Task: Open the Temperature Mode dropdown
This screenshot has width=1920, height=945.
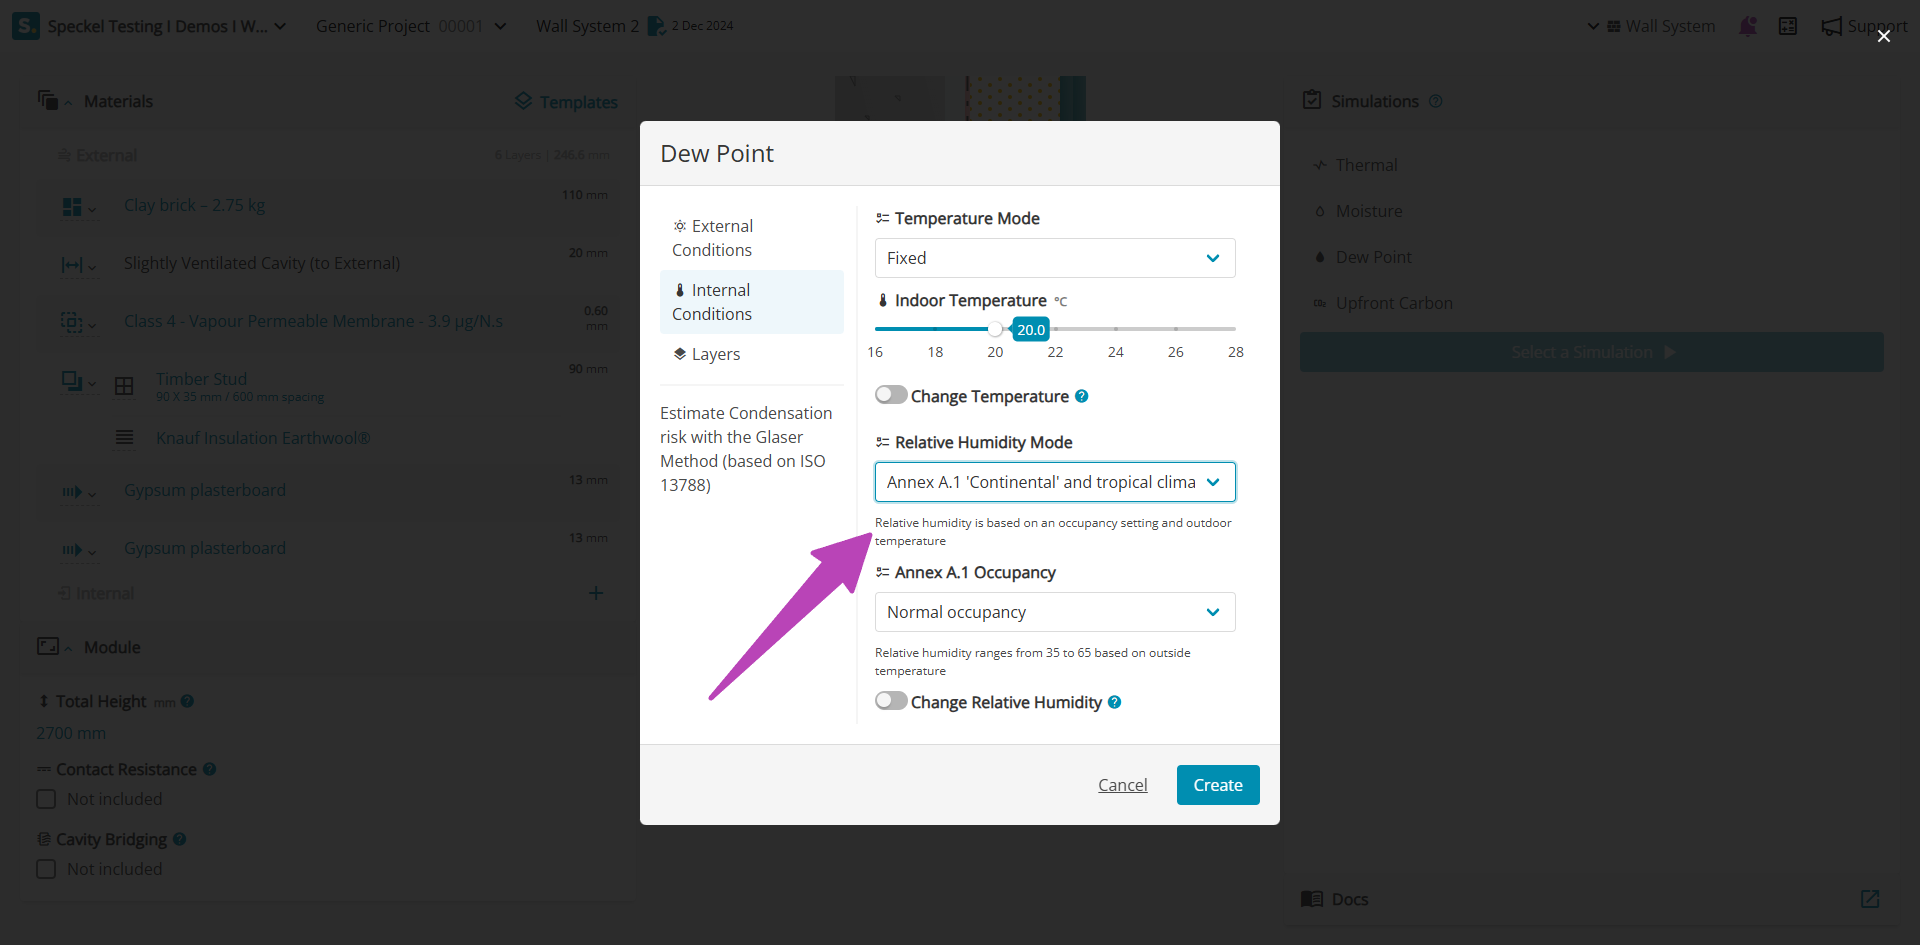Action: tap(1055, 258)
